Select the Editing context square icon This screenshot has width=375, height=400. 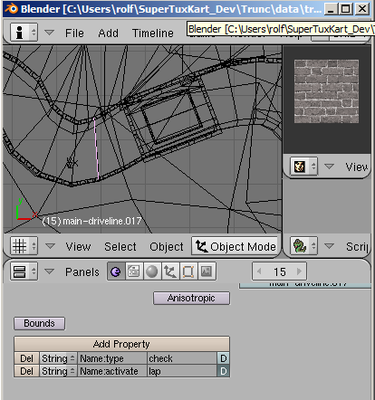(188, 272)
